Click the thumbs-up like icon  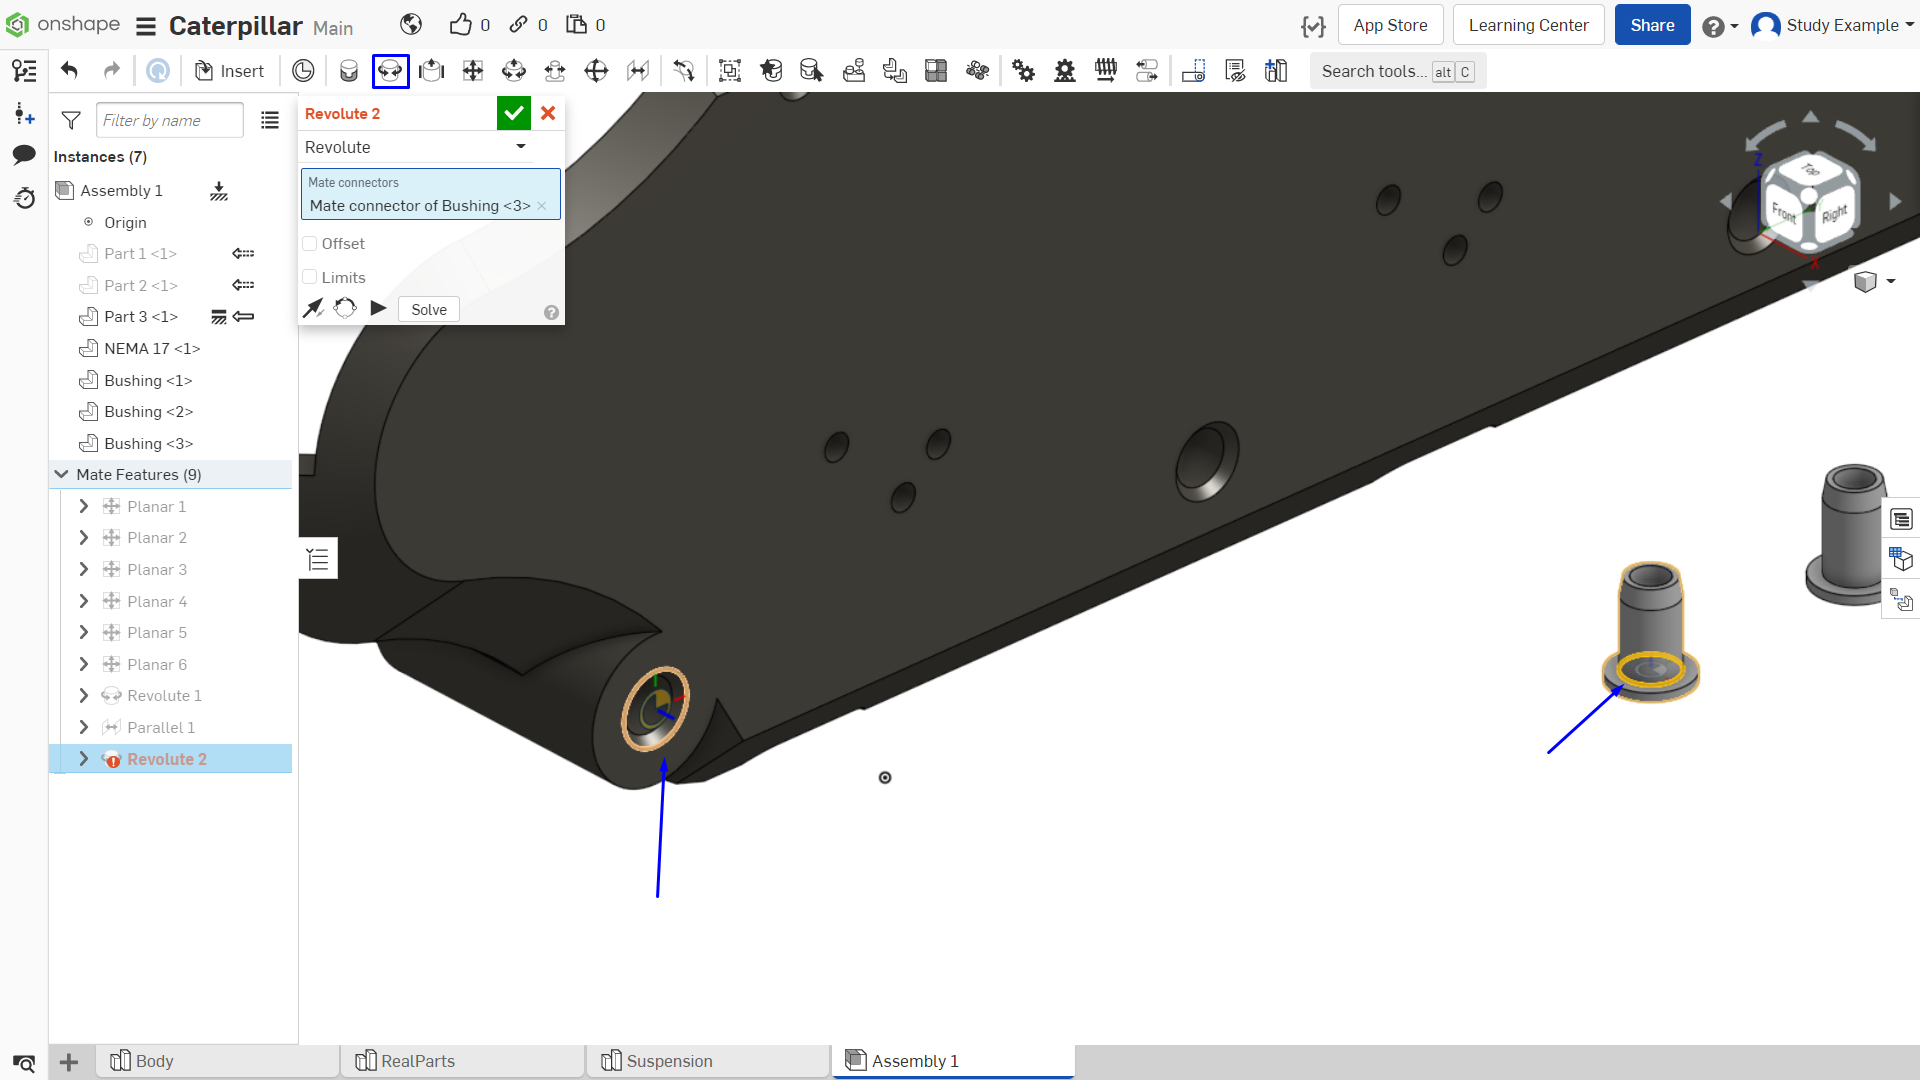[460, 25]
